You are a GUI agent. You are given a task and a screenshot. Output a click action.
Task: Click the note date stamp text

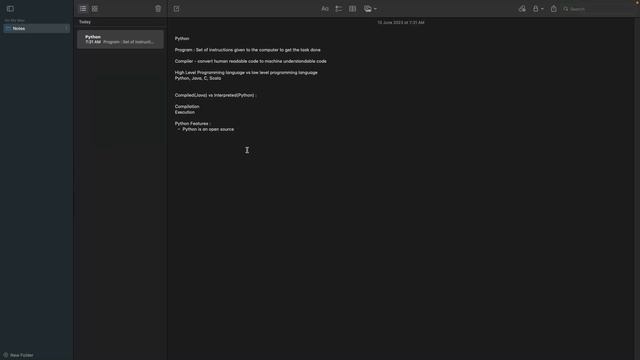[400, 22]
